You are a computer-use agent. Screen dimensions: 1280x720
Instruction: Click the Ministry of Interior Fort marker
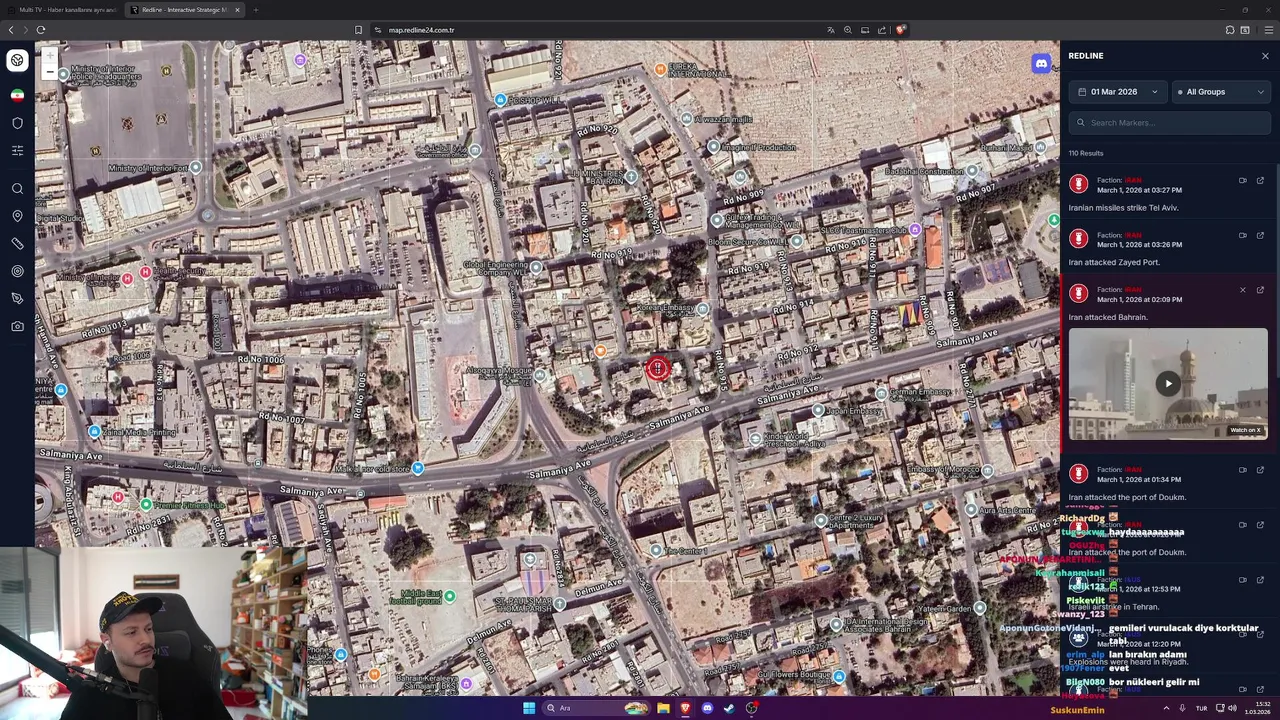[195, 168]
